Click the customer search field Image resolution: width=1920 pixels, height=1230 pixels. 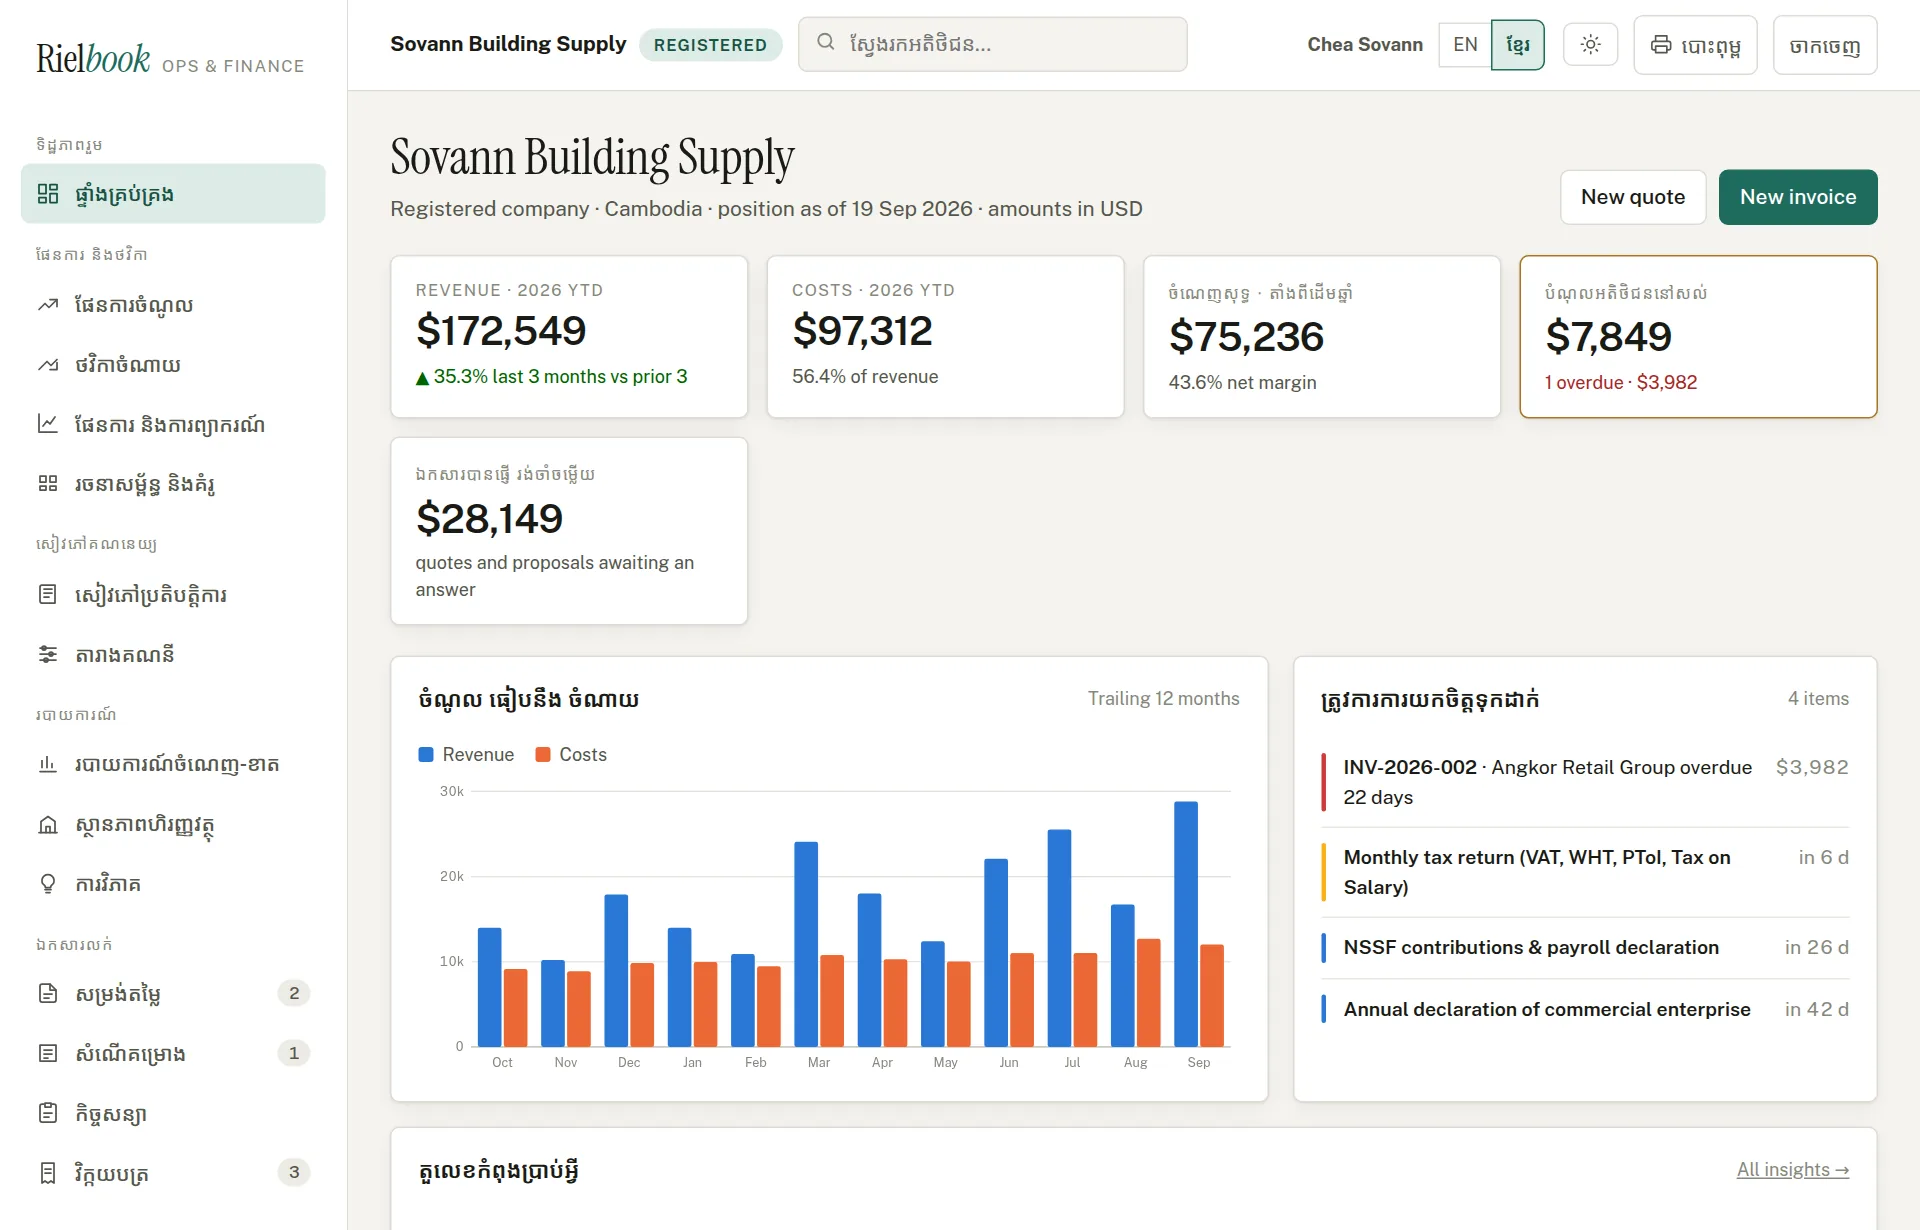coord(993,44)
